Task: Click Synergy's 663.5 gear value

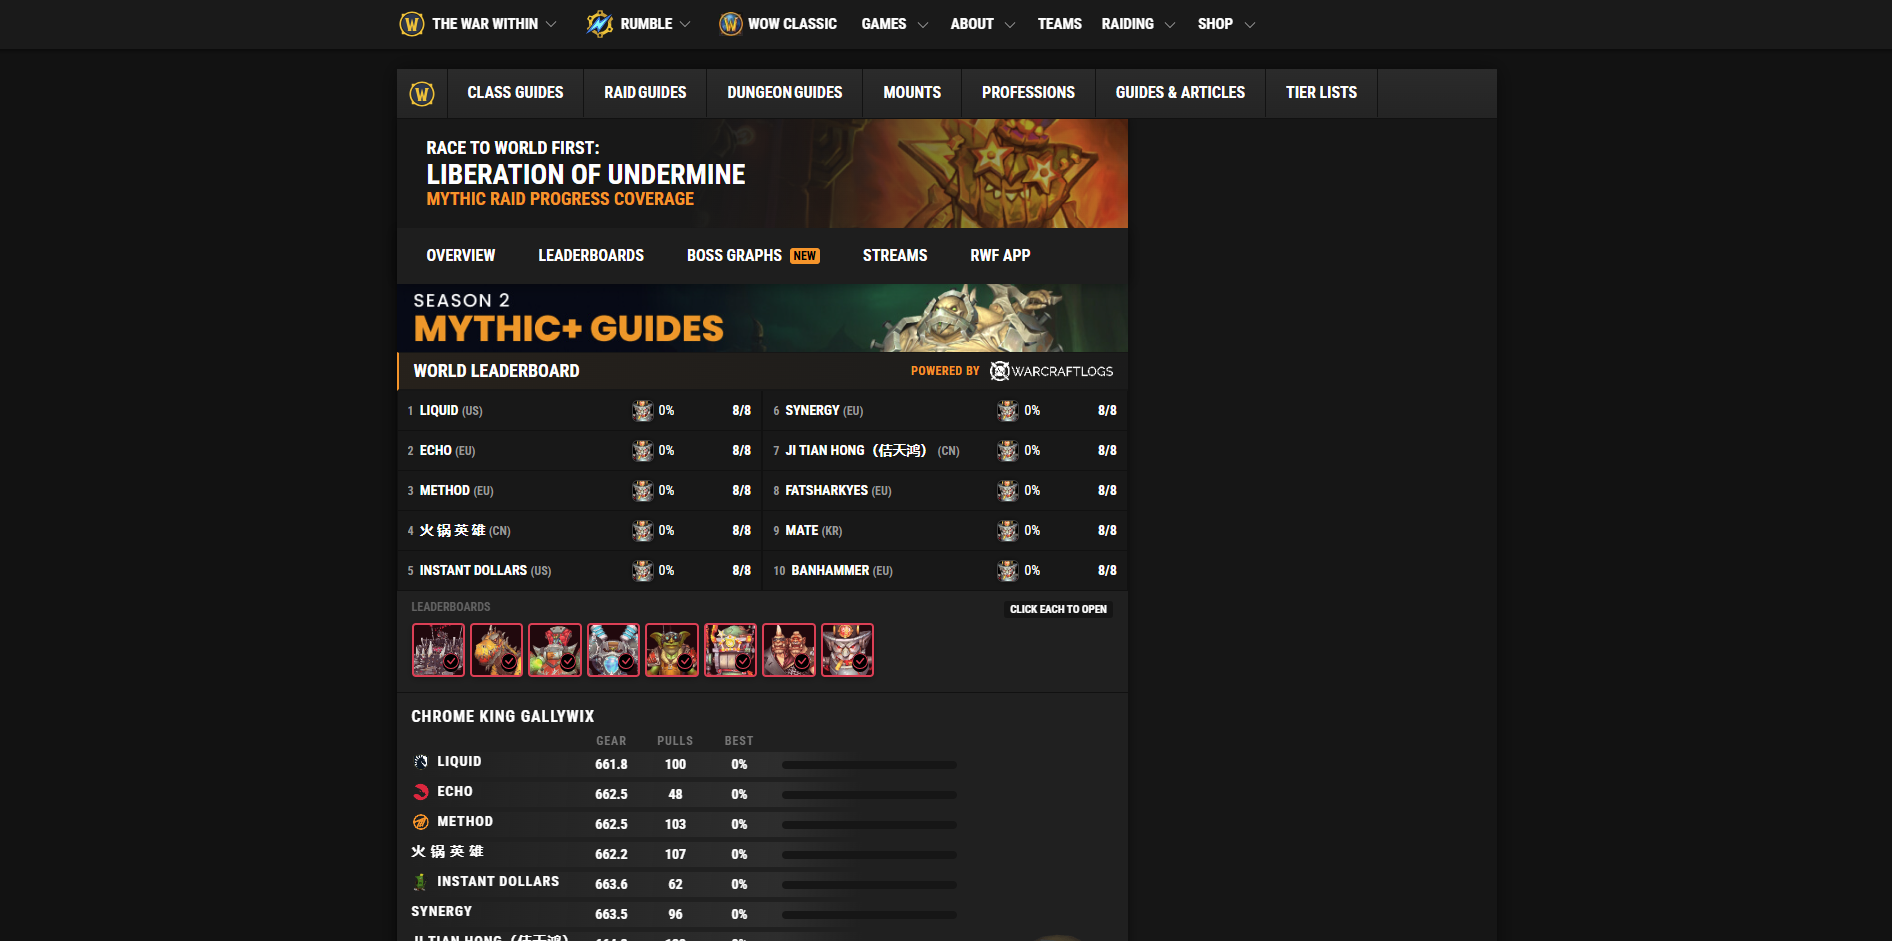Action: point(611,915)
